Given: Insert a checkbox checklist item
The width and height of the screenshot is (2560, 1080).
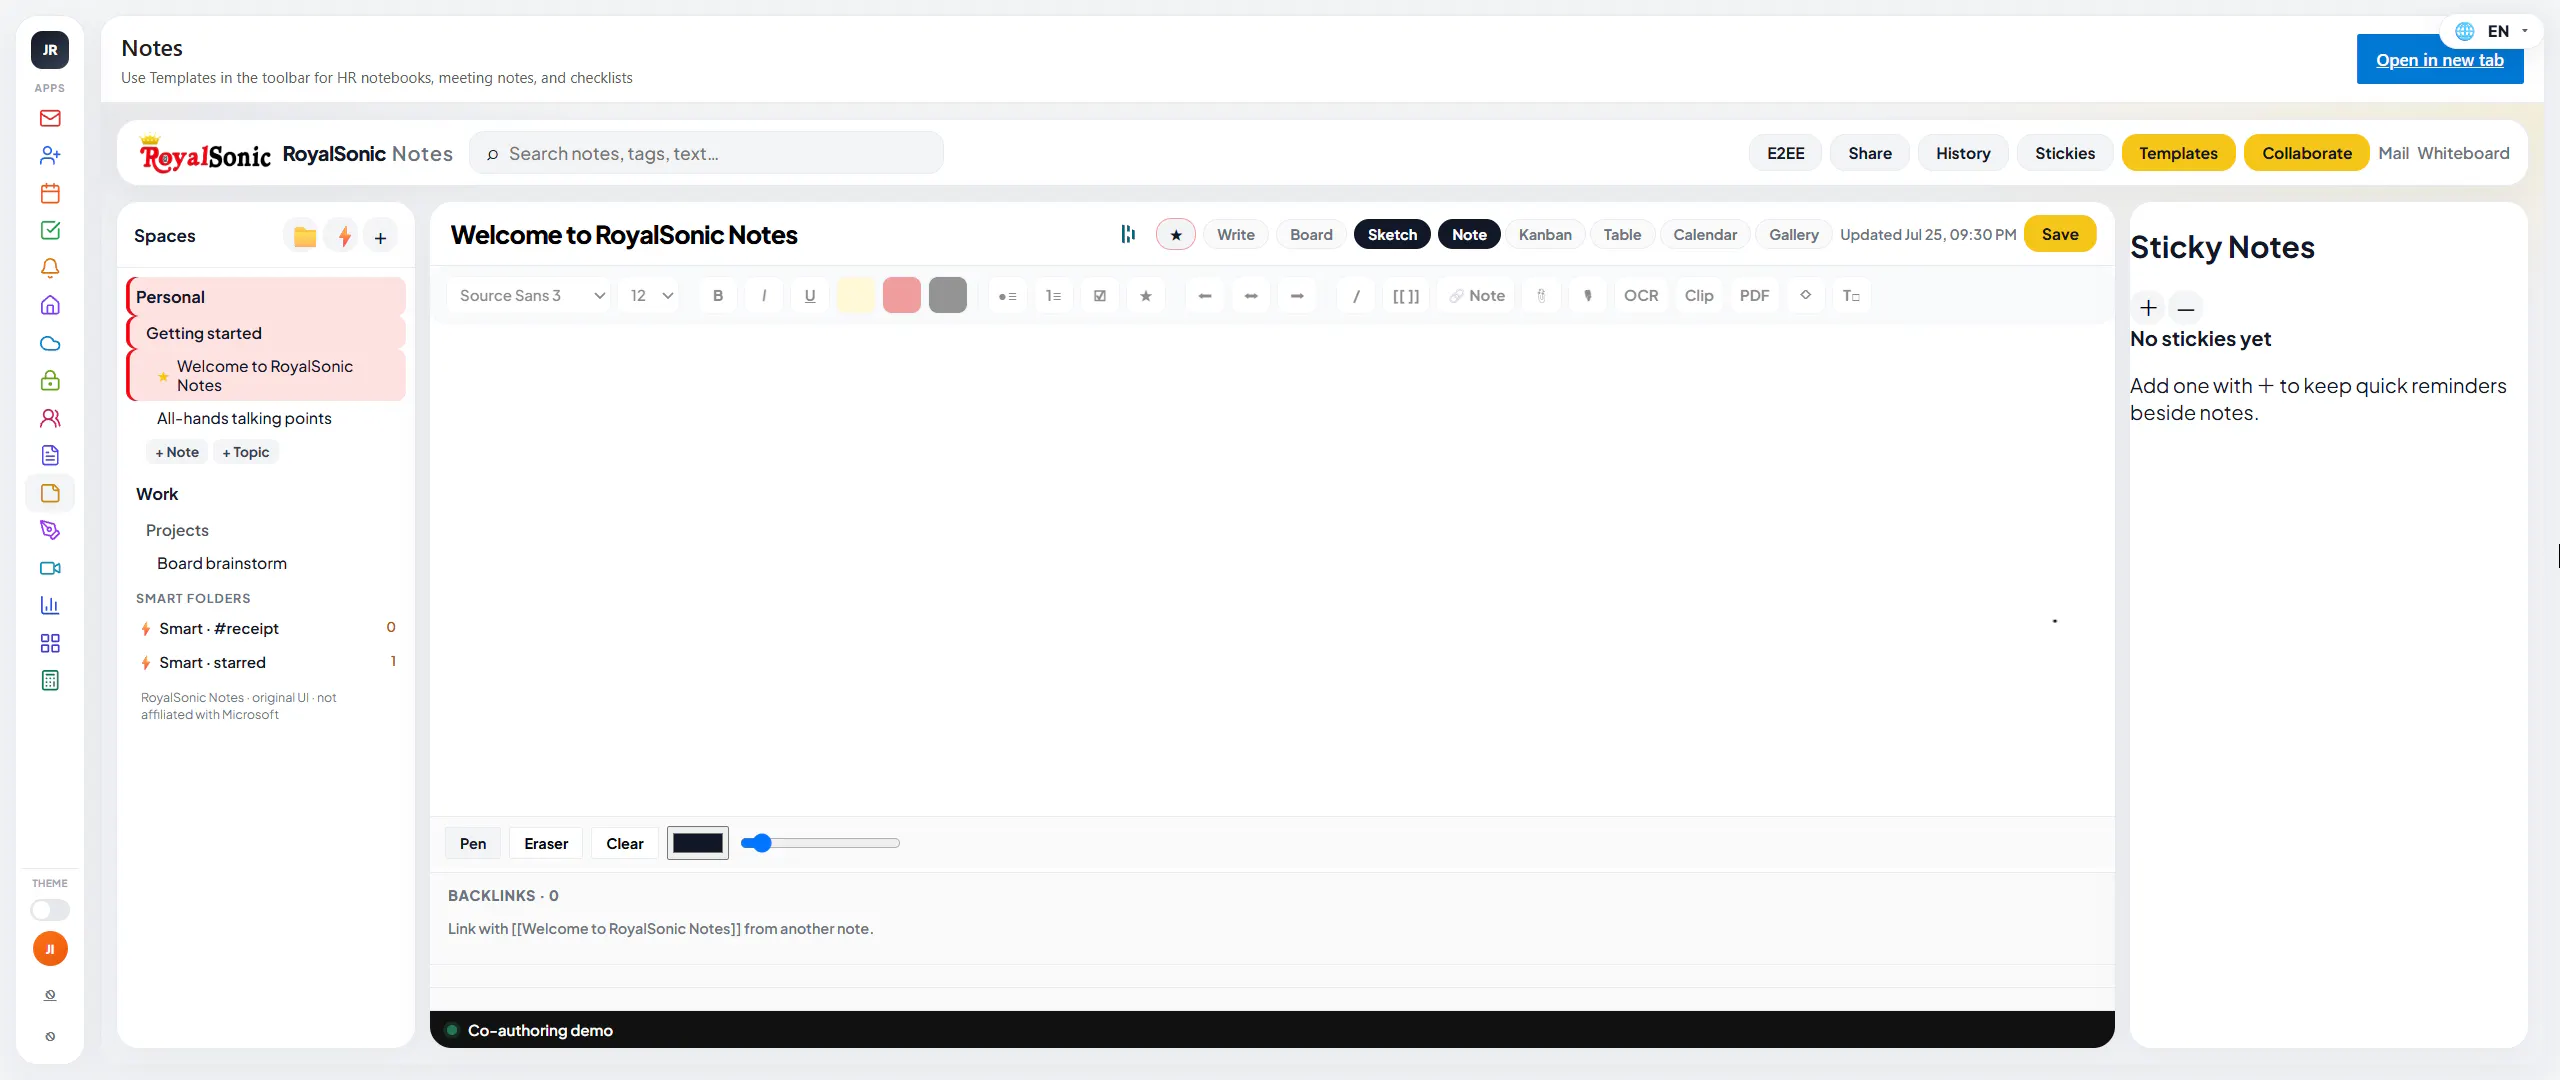Looking at the screenshot, I should point(1100,296).
